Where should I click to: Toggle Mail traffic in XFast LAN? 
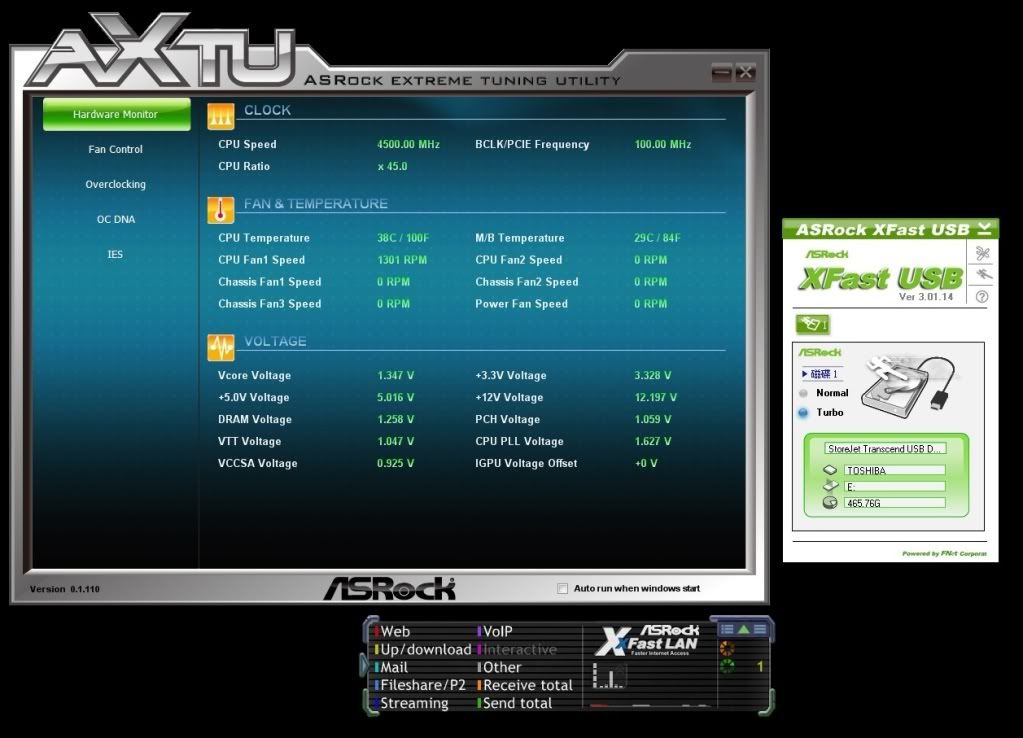pos(391,668)
